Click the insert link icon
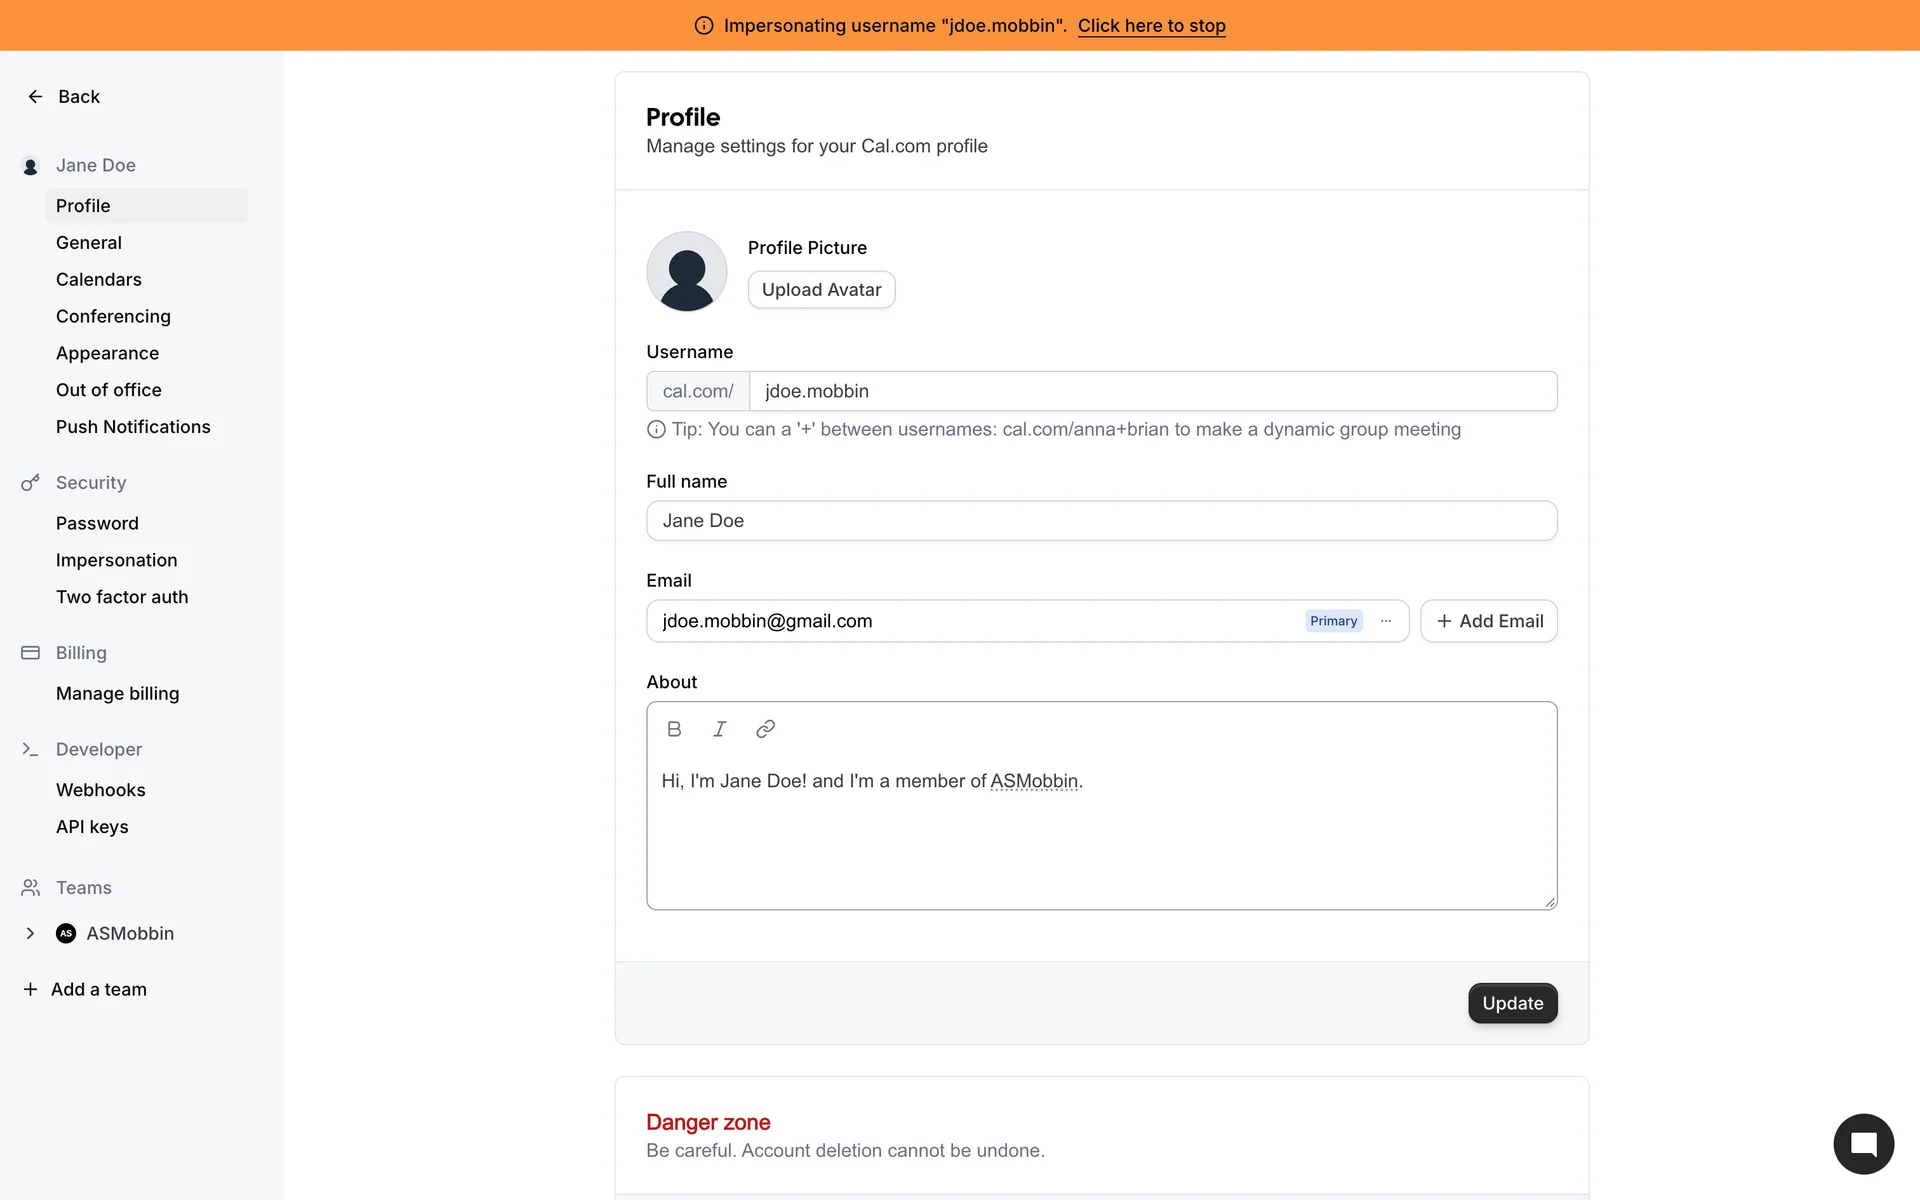 pos(765,729)
